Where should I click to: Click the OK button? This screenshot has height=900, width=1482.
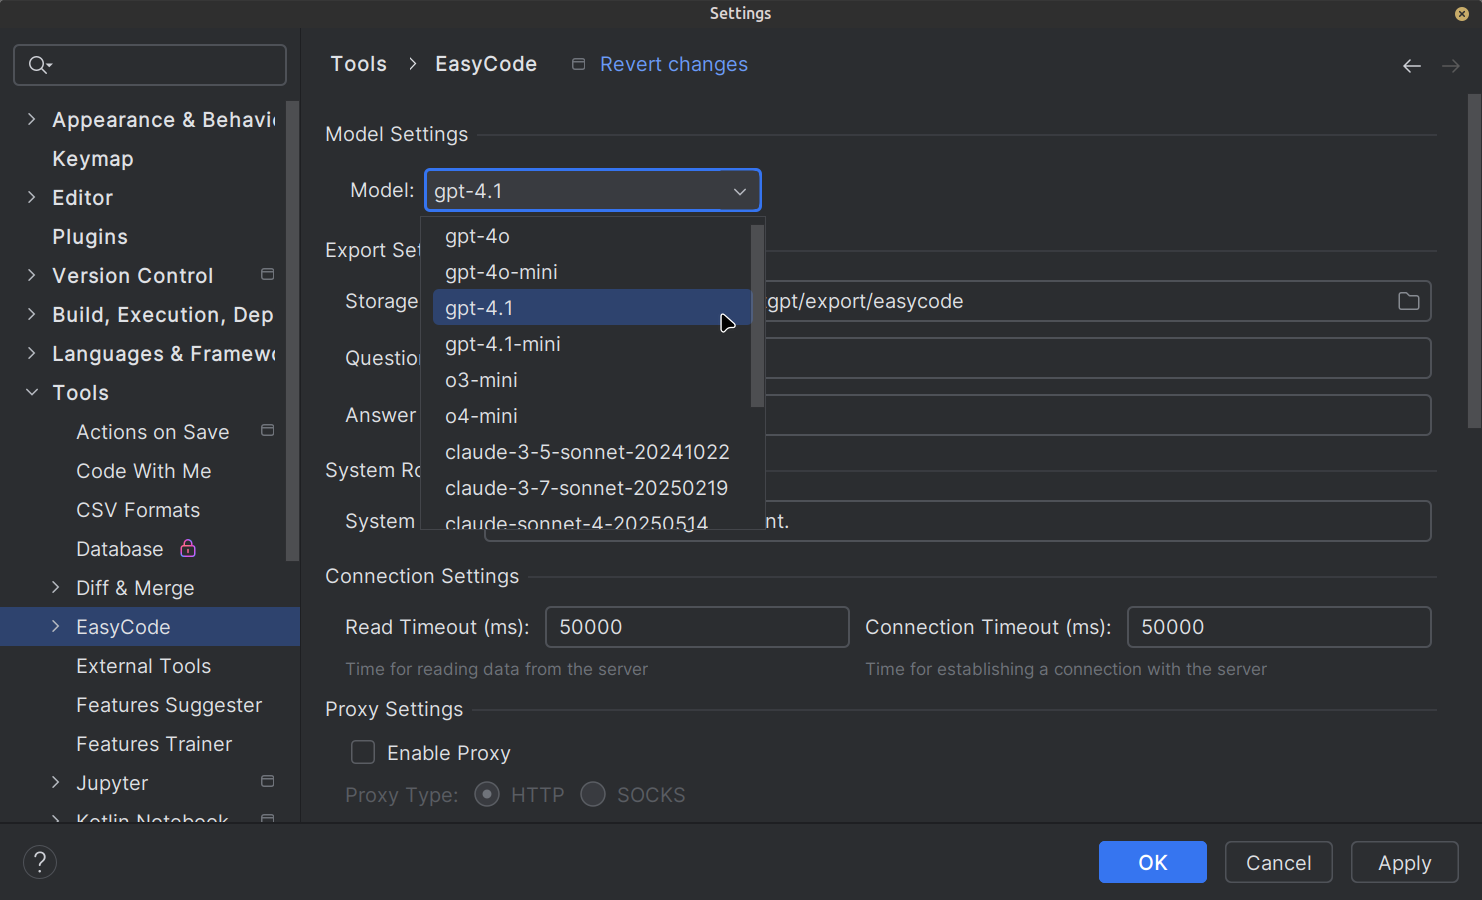coord(1152,862)
